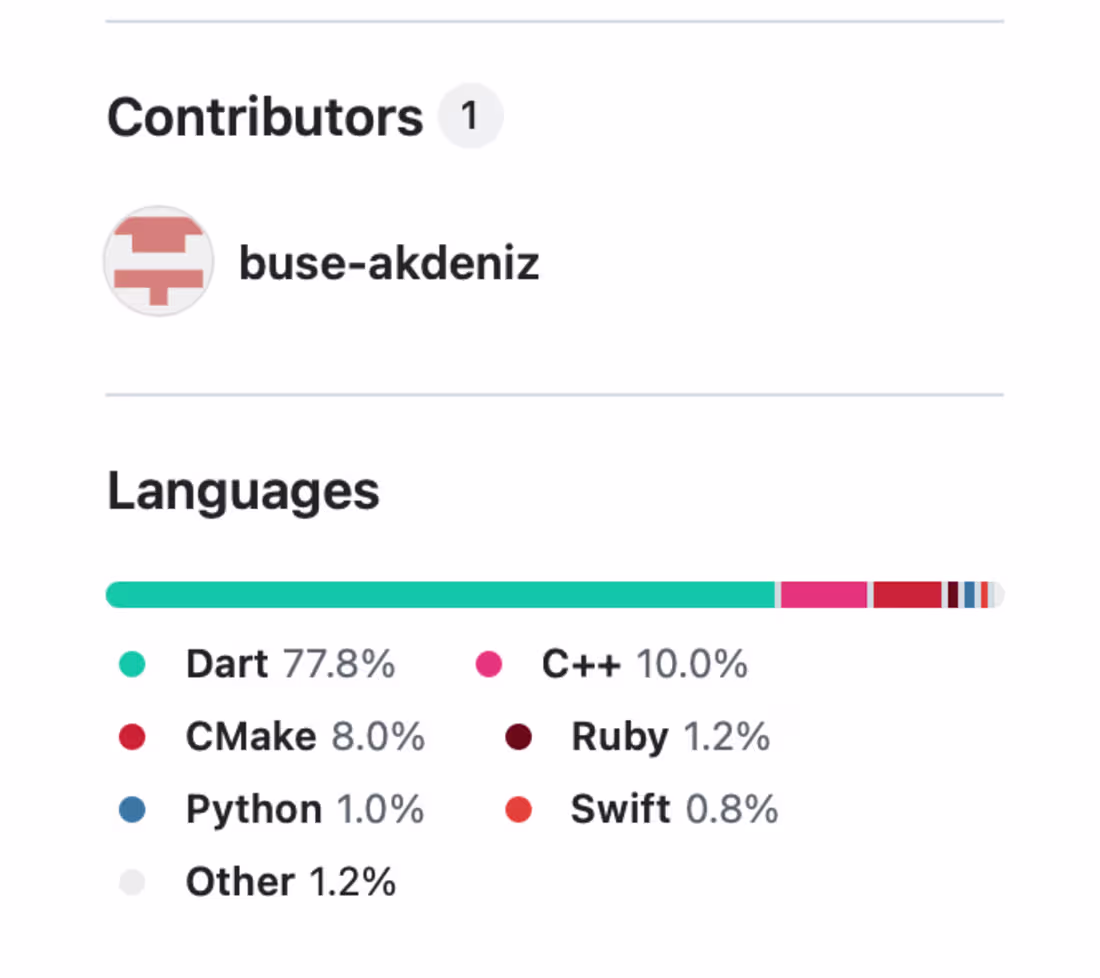This screenshot has height=978, width=1100.
Task: Open Ruby 1.2% language link
Action: coord(671,737)
